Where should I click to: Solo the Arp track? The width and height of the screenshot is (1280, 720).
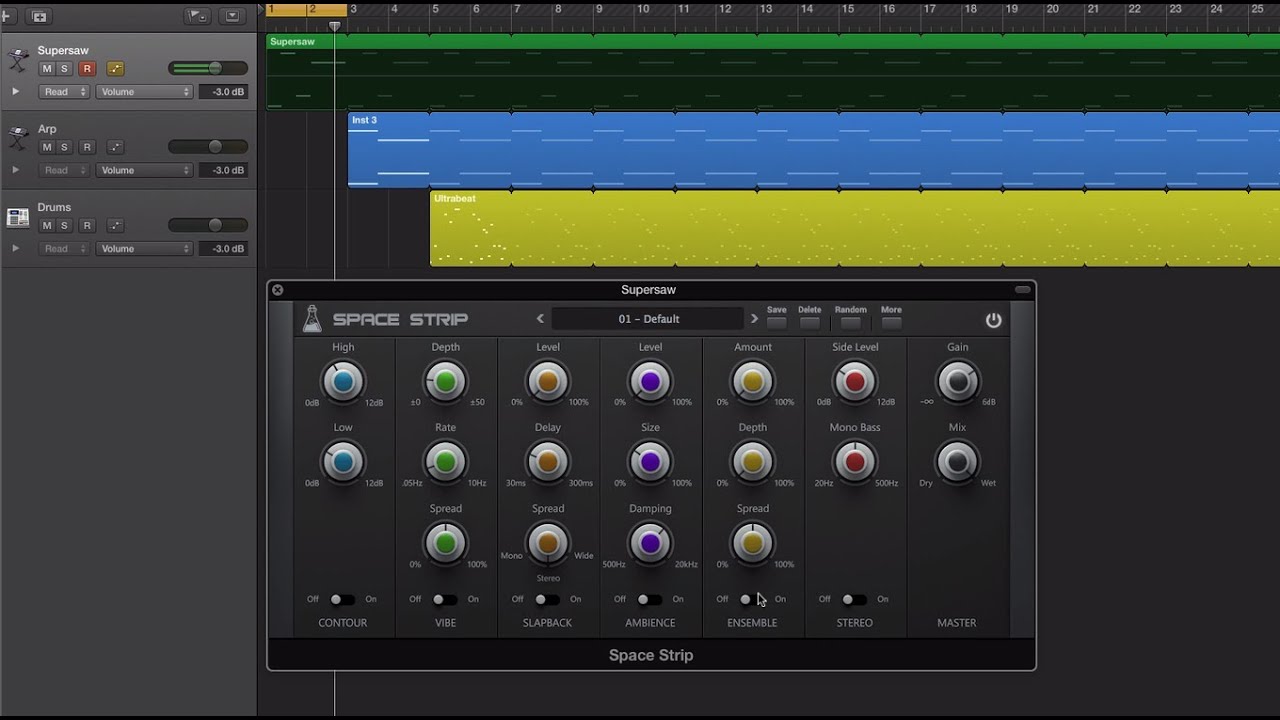pyautogui.click(x=64, y=147)
